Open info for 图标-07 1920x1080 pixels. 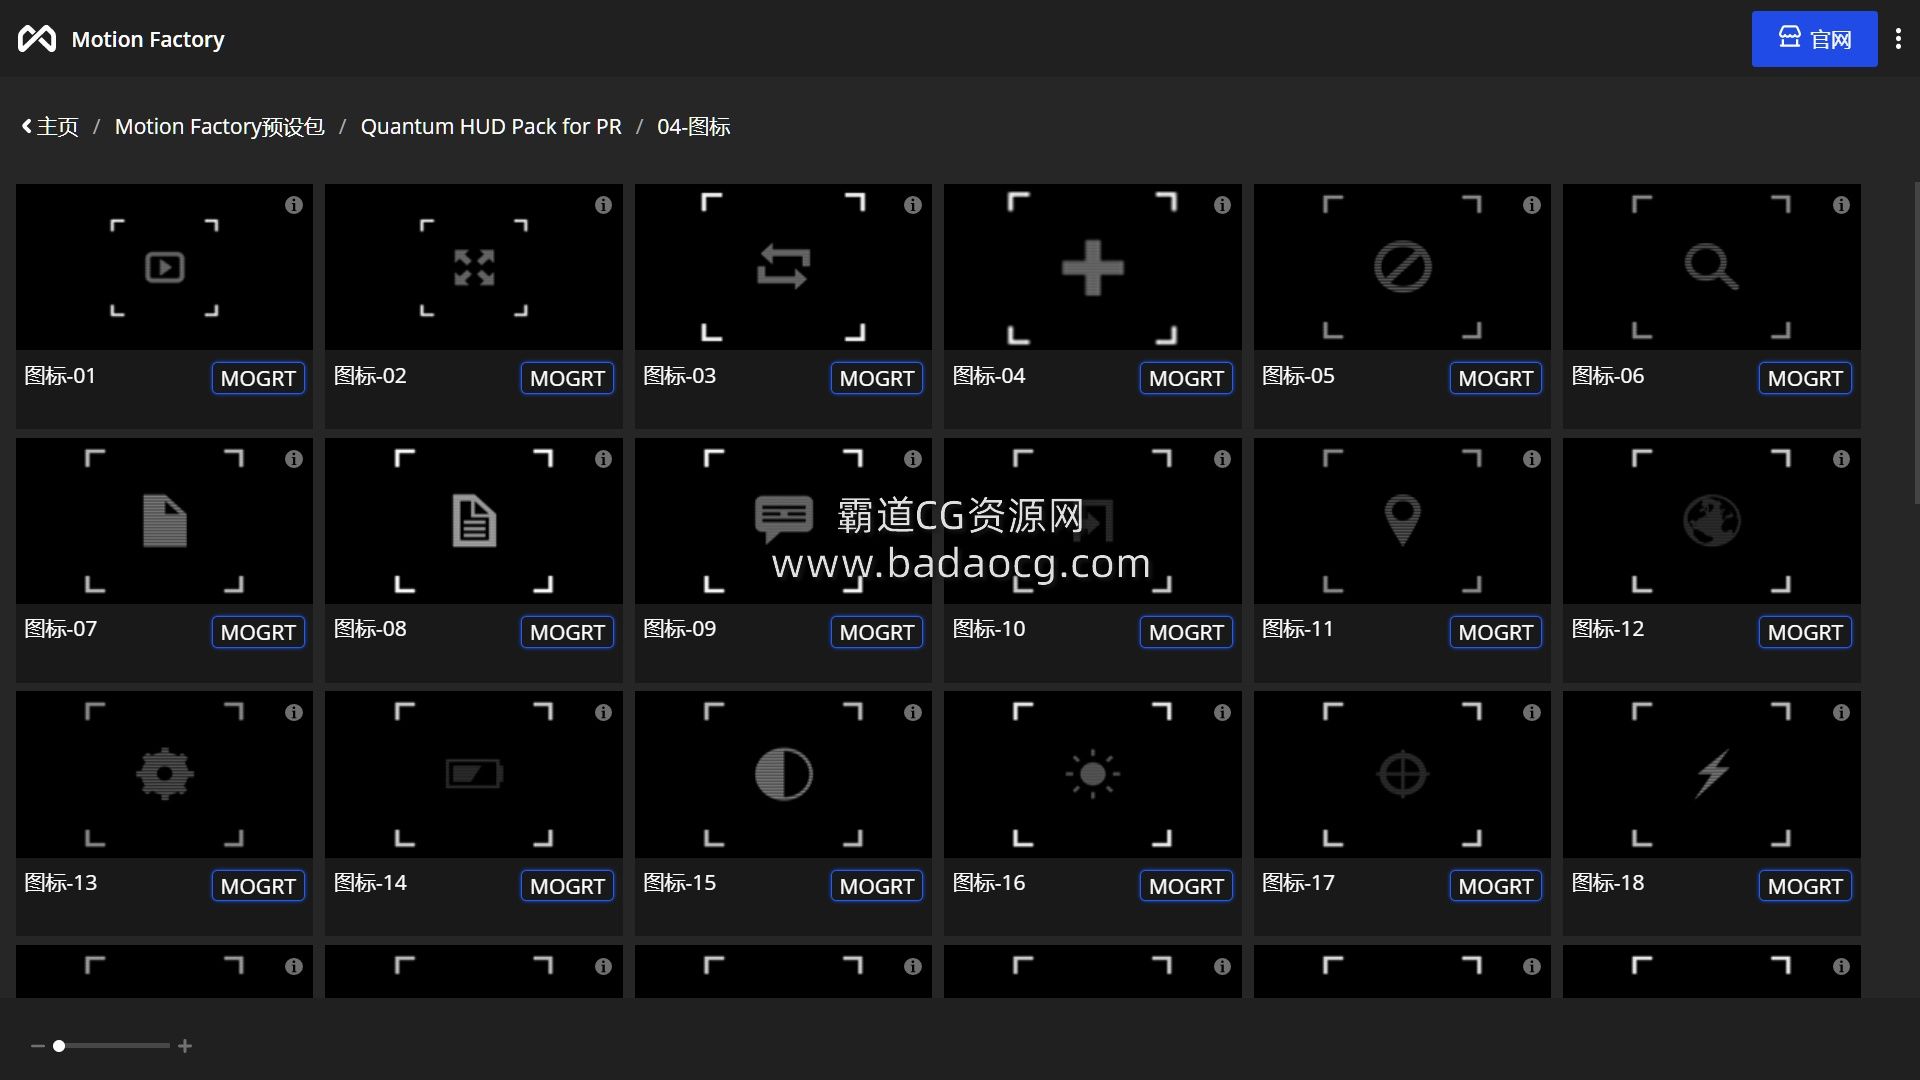(x=293, y=459)
